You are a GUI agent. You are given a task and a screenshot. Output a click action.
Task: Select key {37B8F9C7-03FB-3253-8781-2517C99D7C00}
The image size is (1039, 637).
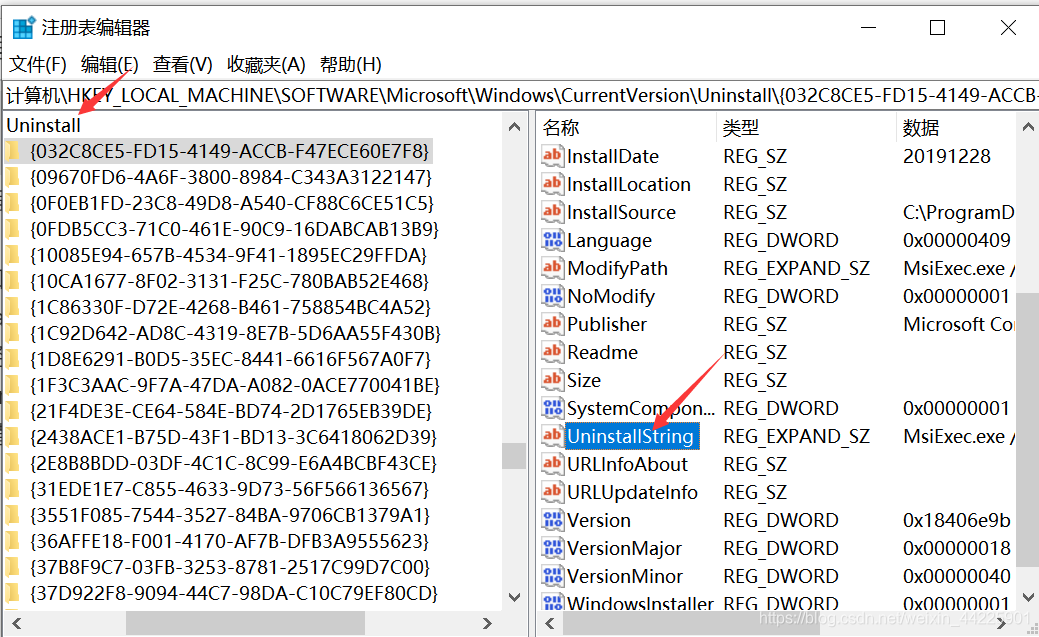[230, 567]
